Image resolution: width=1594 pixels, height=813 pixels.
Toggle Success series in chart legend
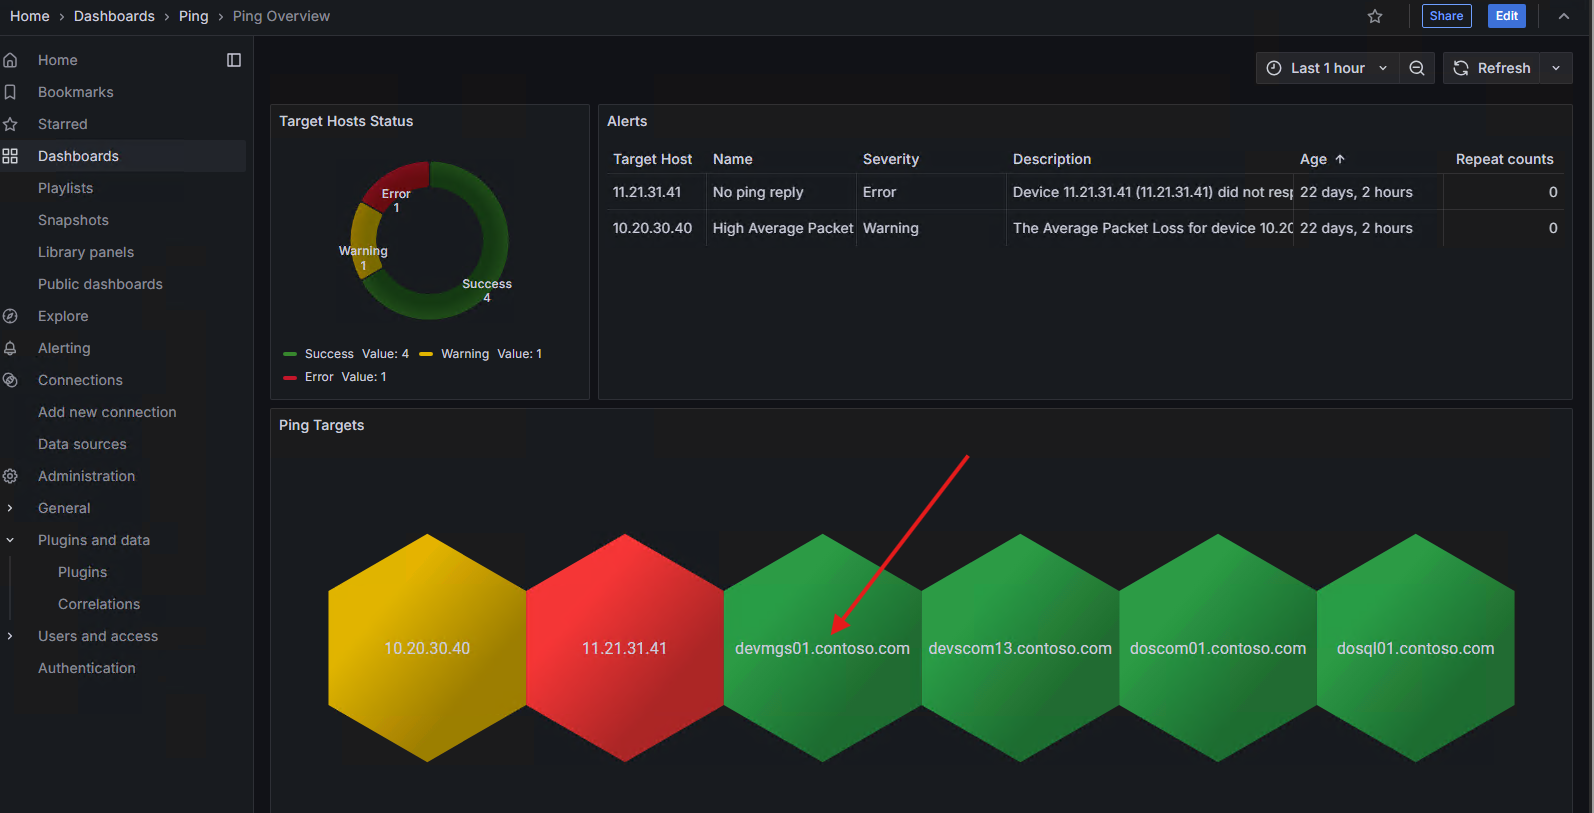(x=328, y=354)
